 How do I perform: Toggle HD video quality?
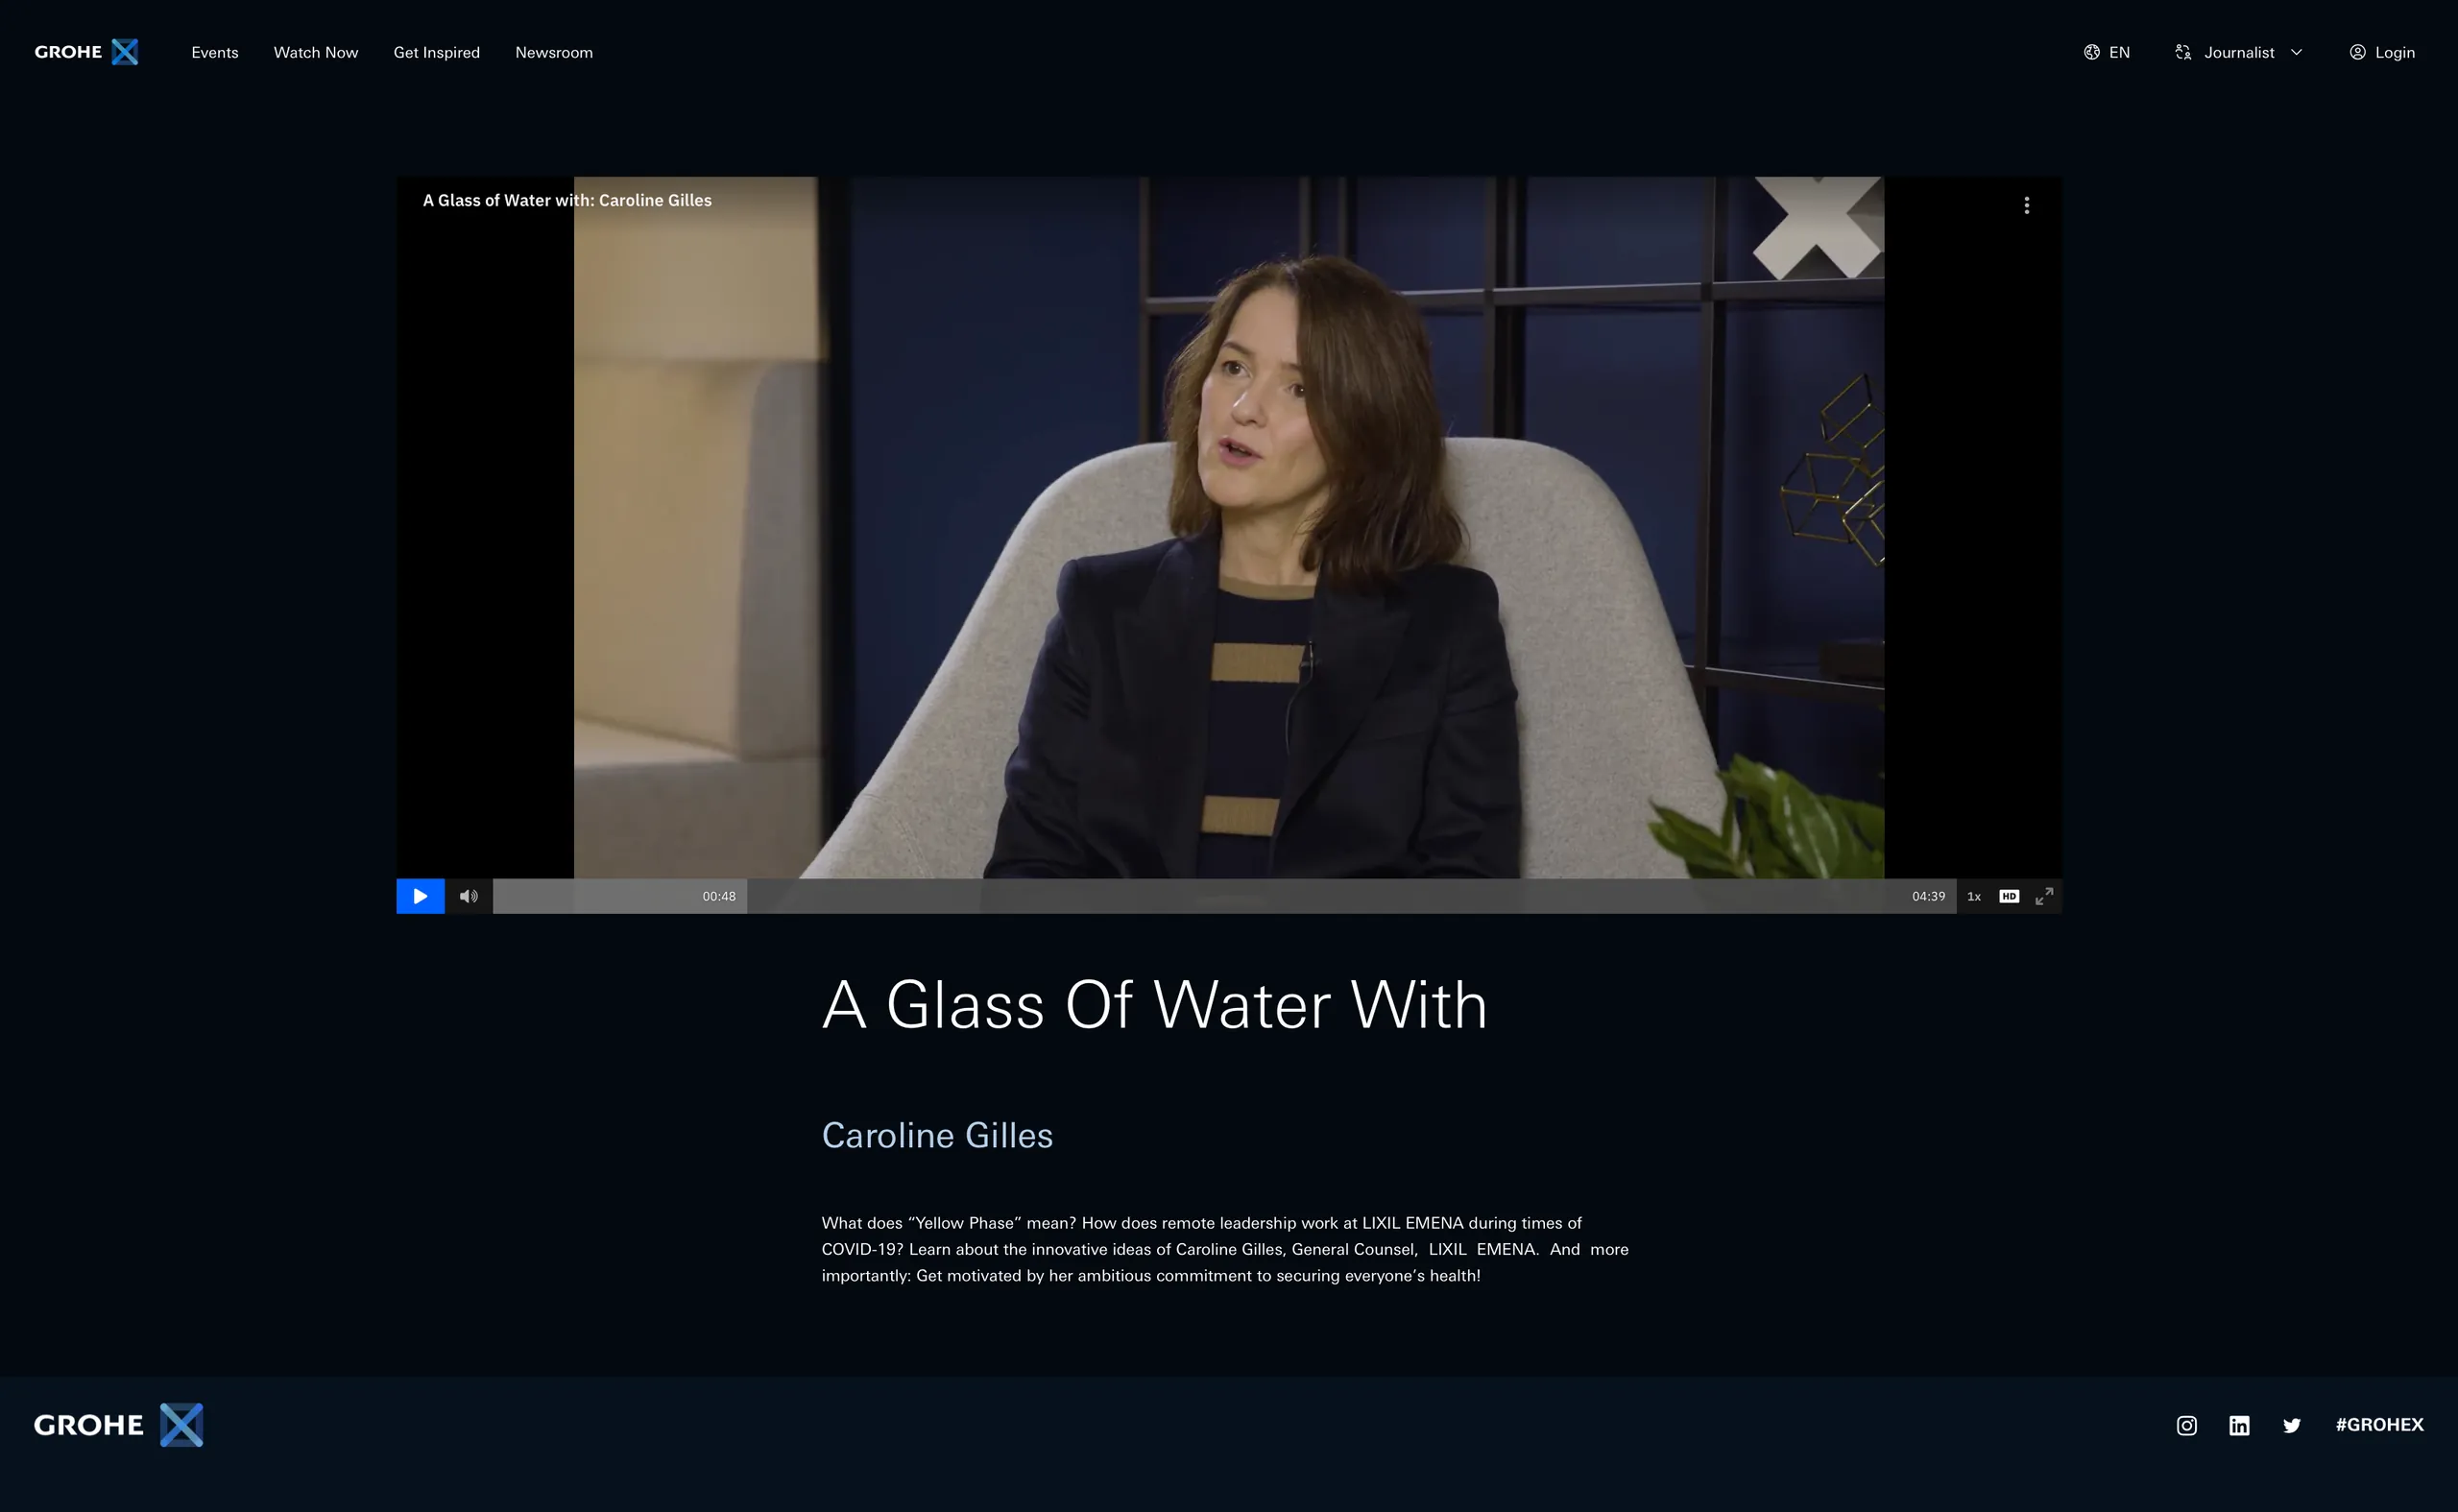(x=2009, y=896)
